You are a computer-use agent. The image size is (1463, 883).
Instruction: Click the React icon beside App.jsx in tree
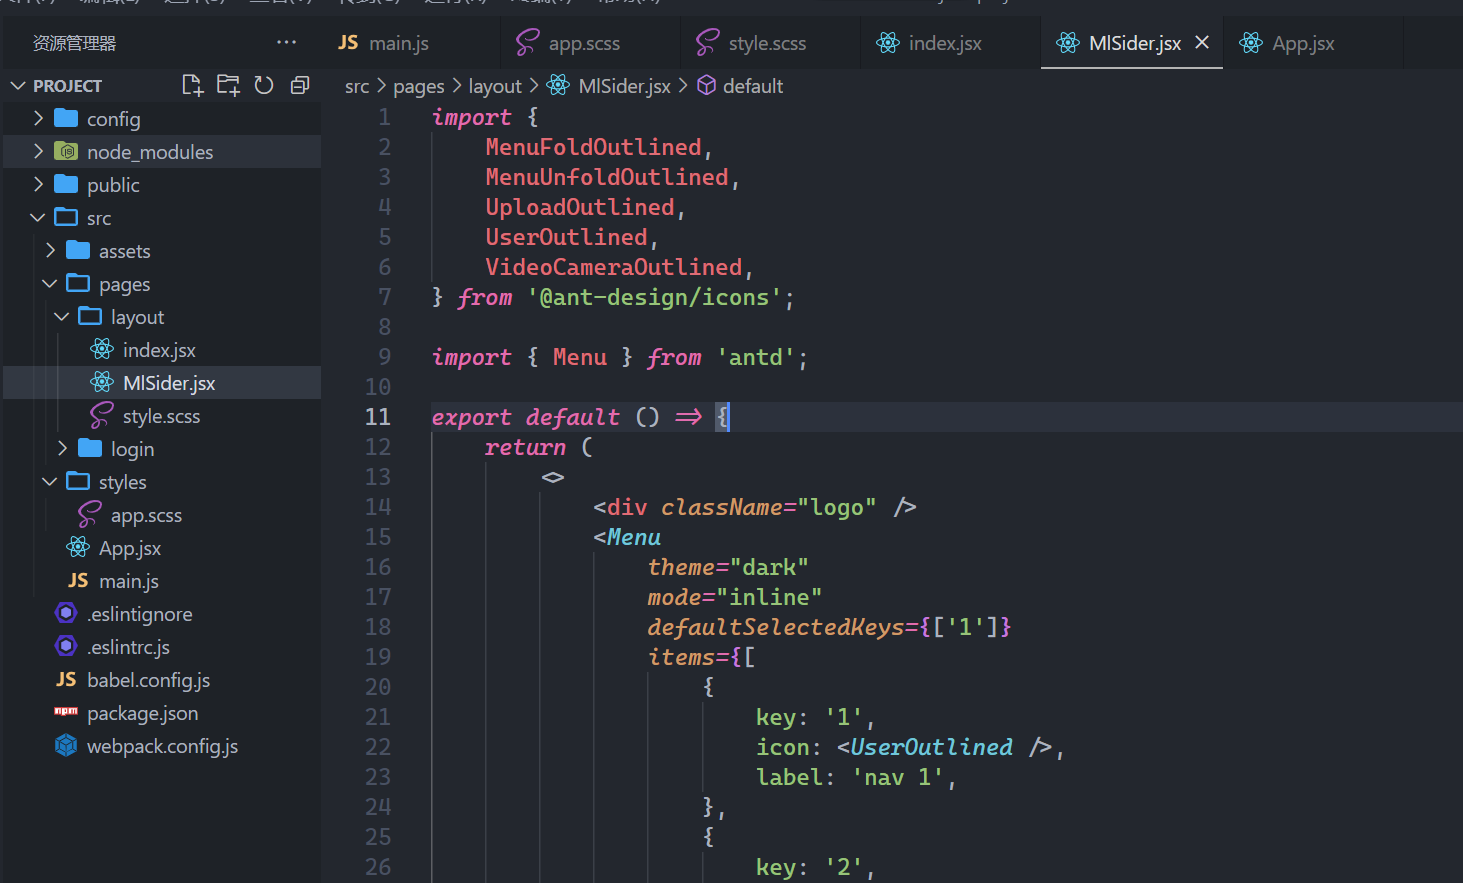click(x=78, y=547)
